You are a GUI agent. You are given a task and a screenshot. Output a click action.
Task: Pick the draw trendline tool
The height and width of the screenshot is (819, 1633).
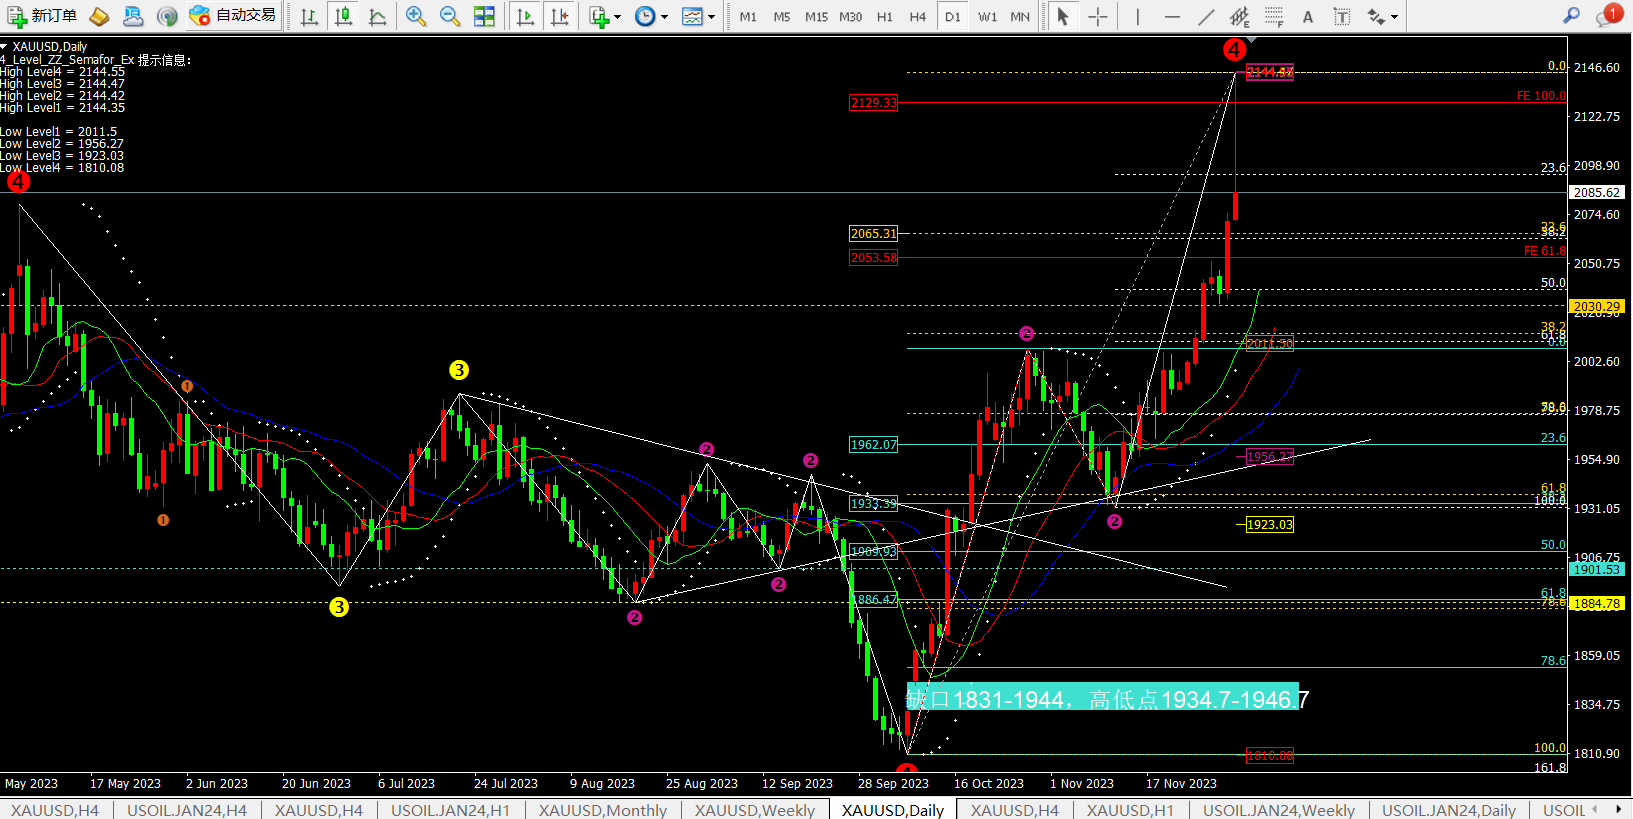pos(1206,16)
